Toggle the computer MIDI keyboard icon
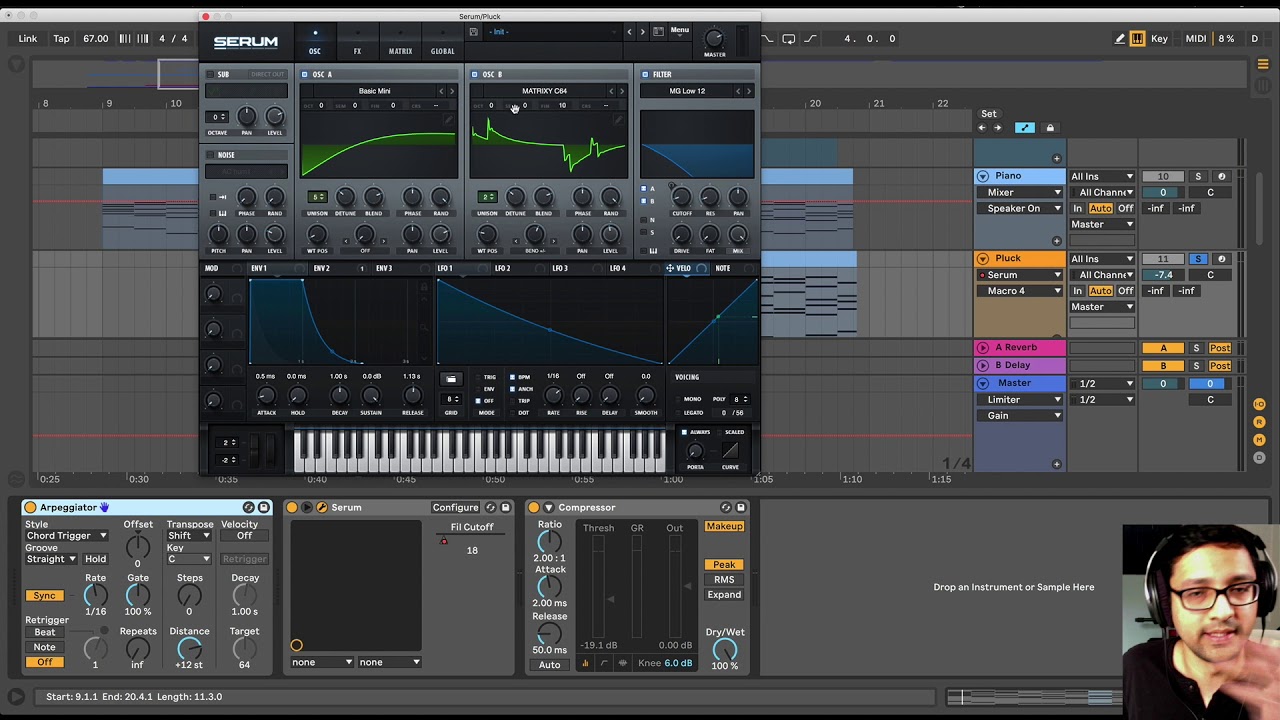Screen dimensions: 1280x720 [x=1138, y=39]
